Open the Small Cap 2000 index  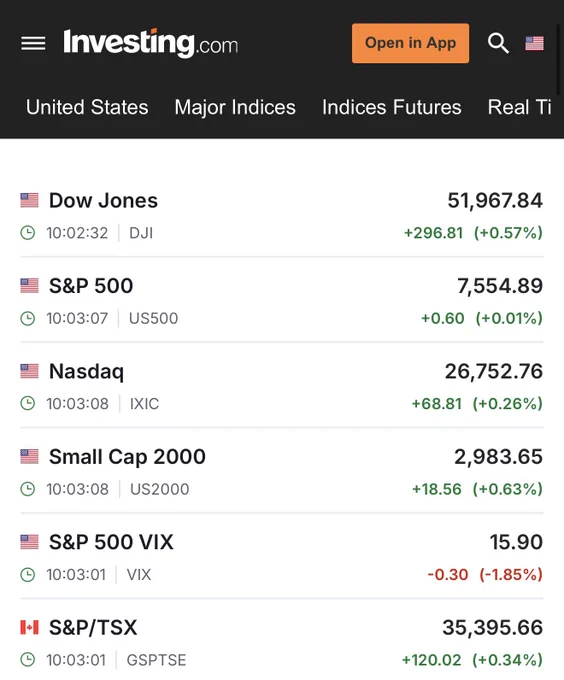coord(127,457)
